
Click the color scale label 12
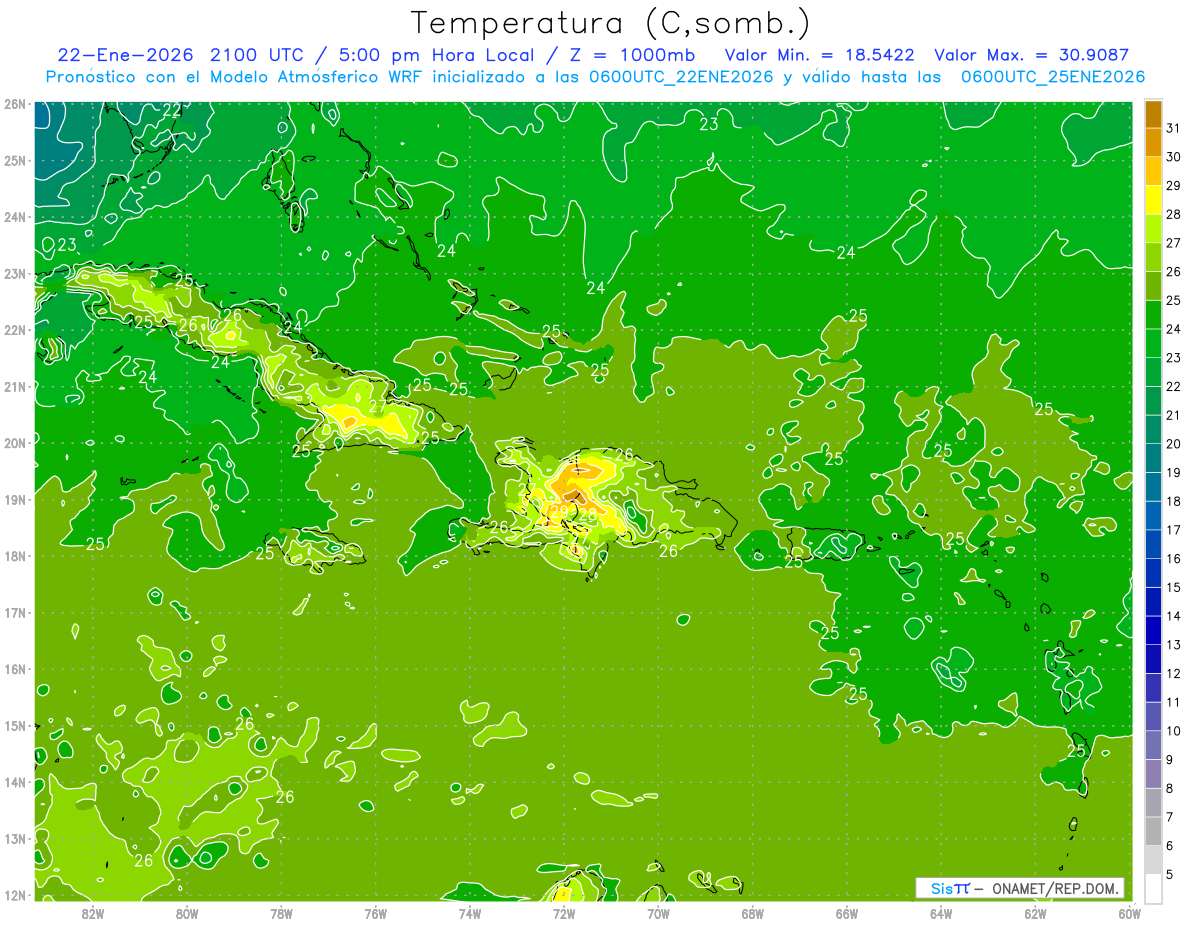(1173, 674)
